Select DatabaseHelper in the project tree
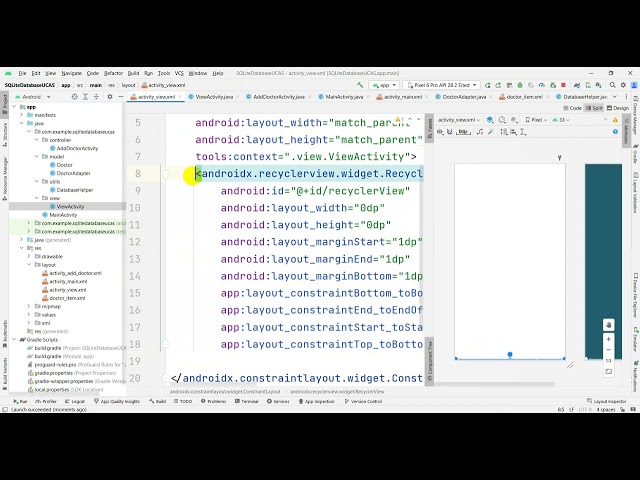This screenshot has width=640, height=480. (x=75, y=190)
